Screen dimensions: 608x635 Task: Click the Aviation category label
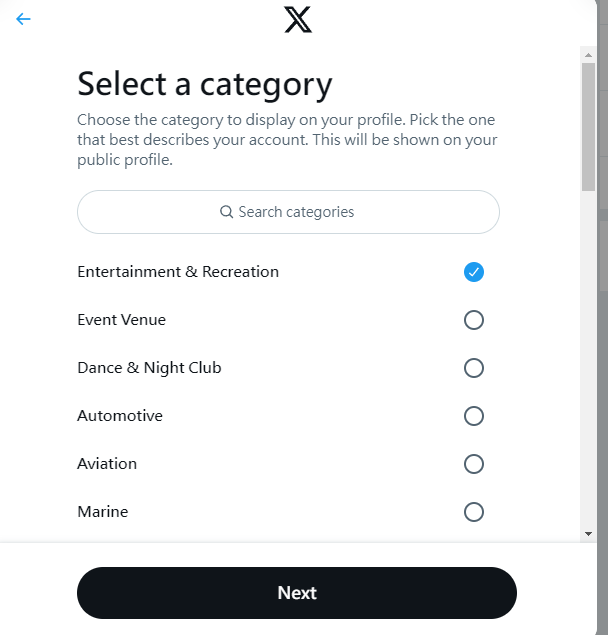pyautogui.click(x=107, y=464)
